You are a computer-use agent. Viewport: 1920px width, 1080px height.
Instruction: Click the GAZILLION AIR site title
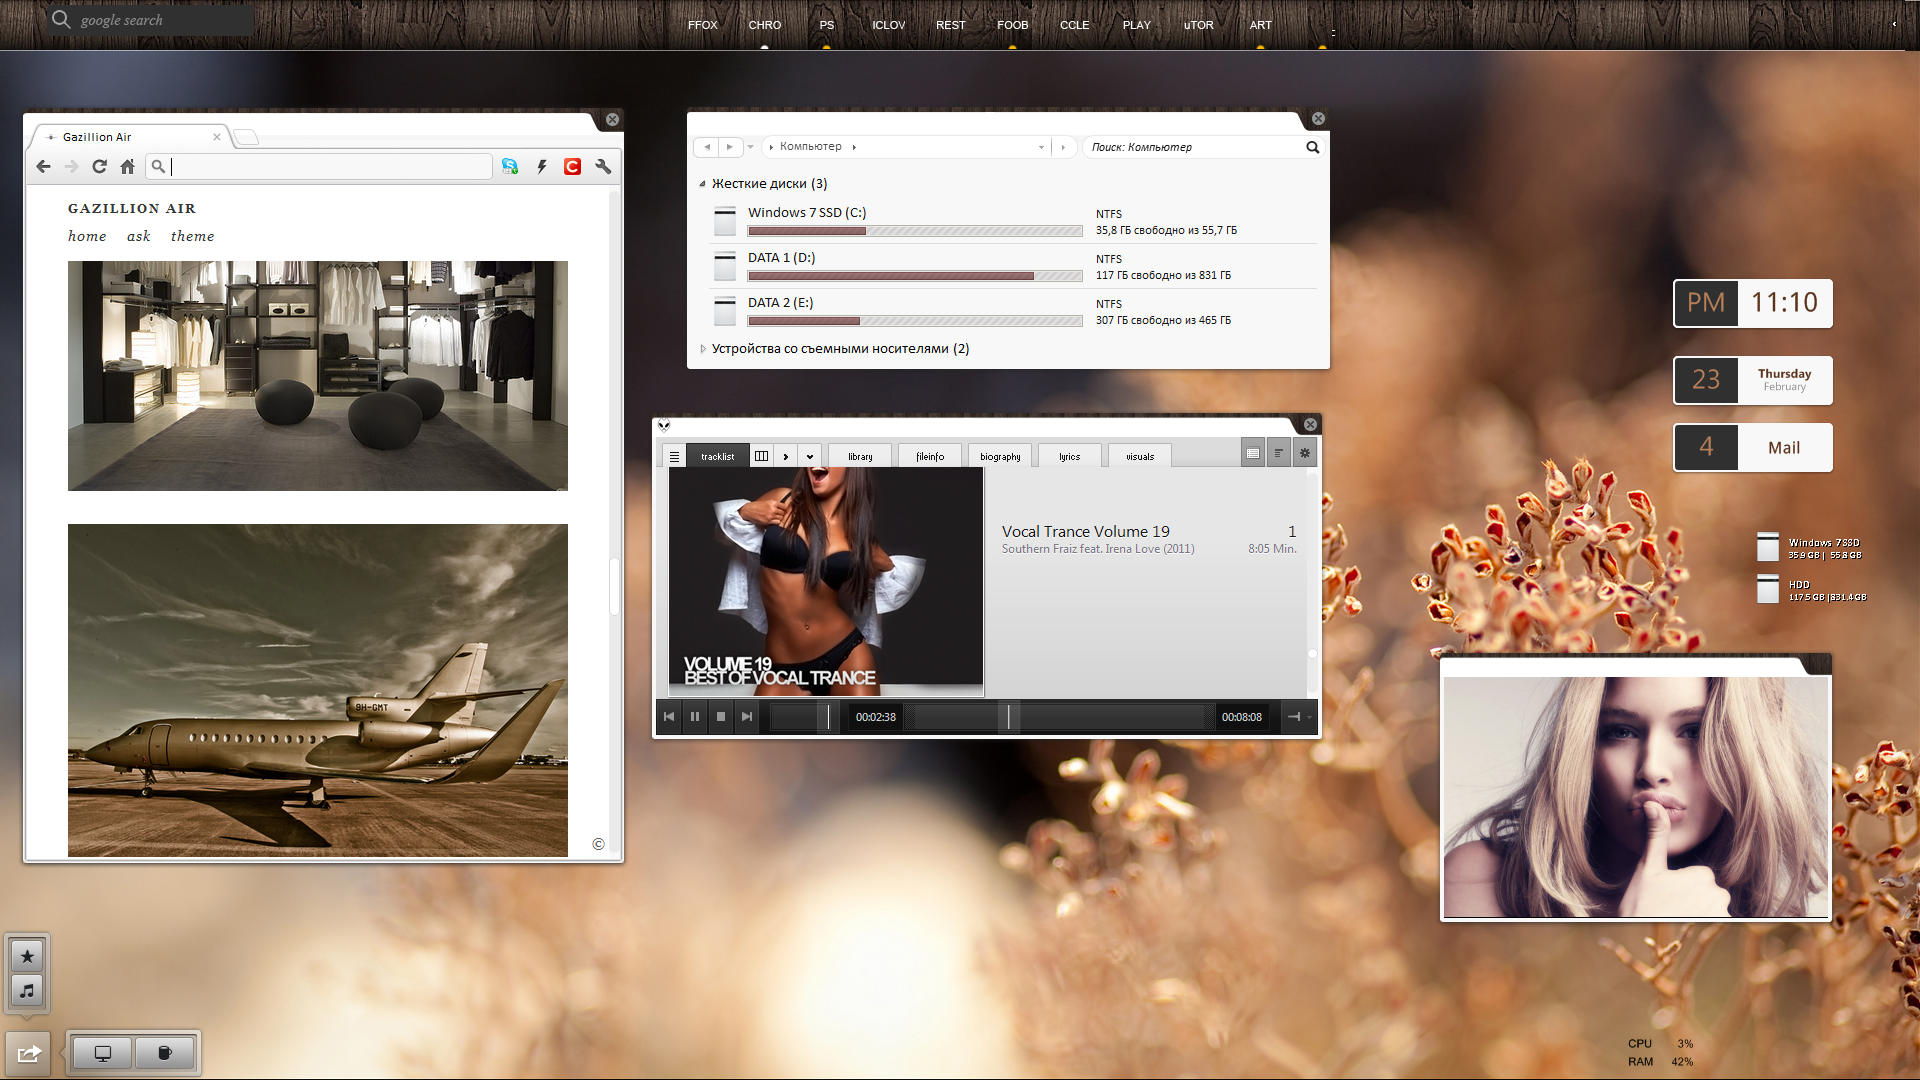tap(132, 208)
